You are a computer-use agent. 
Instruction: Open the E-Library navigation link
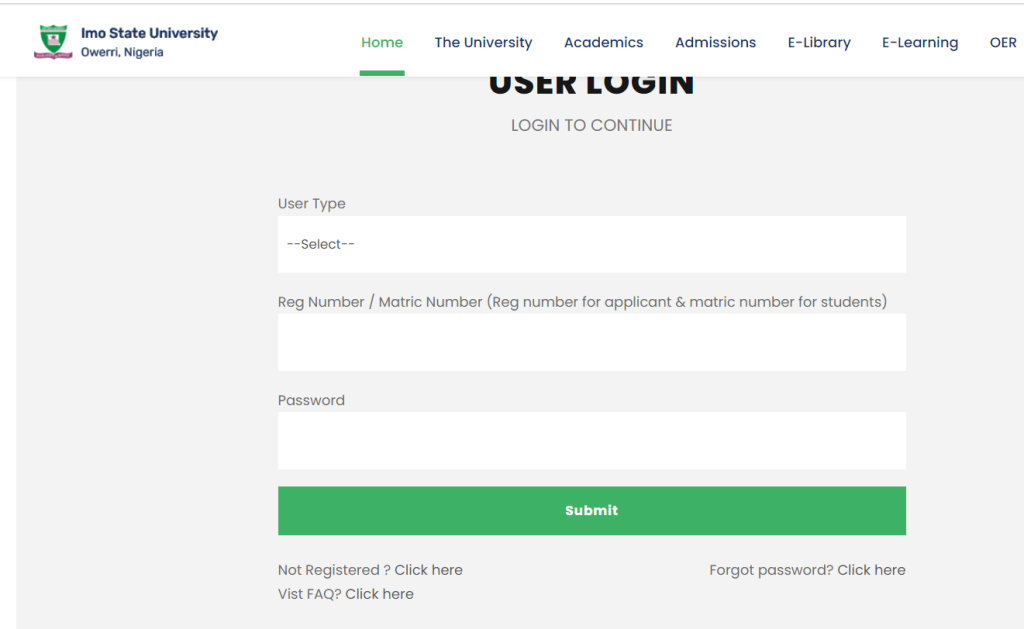point(819,42)
